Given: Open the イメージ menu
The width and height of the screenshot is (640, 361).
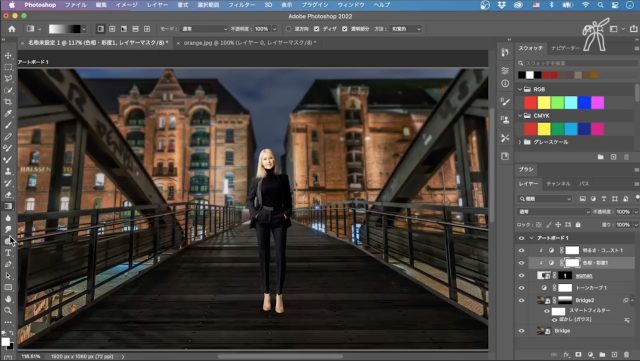Looking at the screenshot, I should tap(127, 5).
